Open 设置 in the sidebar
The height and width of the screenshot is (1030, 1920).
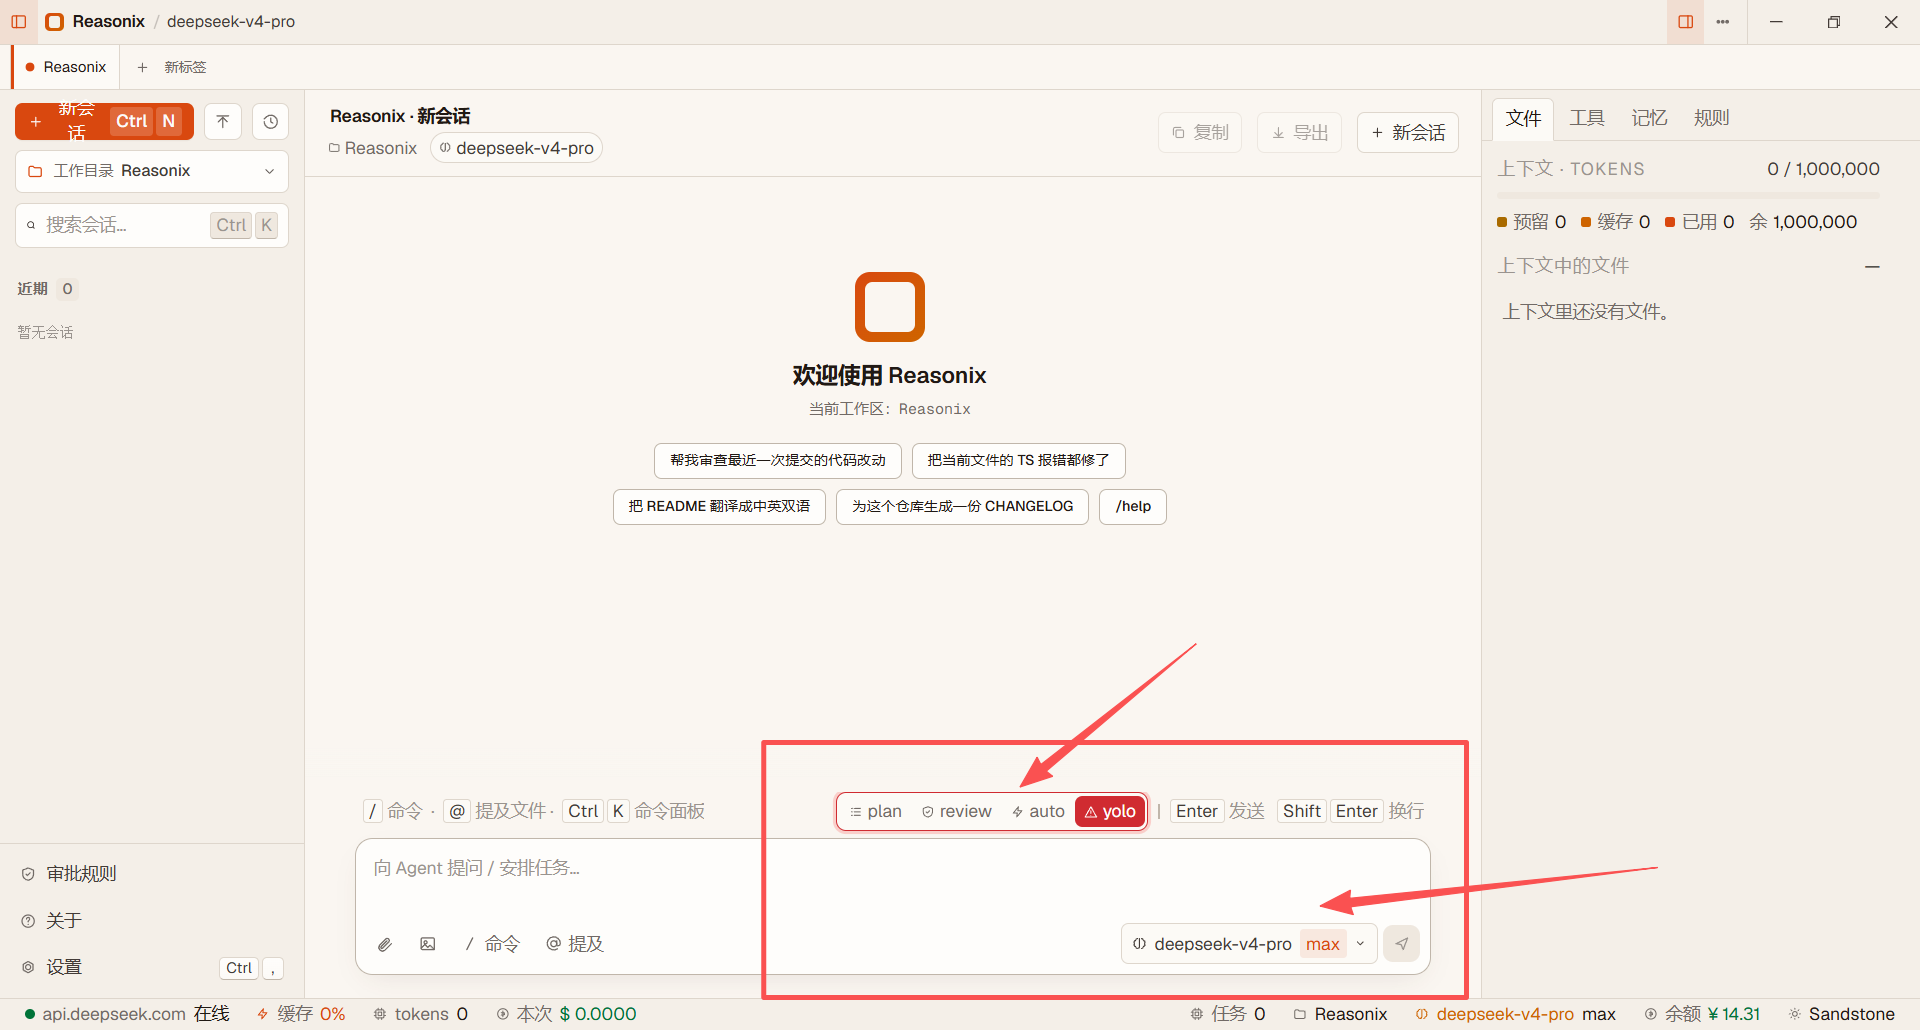pyautogui.click(x=152, y=967)
